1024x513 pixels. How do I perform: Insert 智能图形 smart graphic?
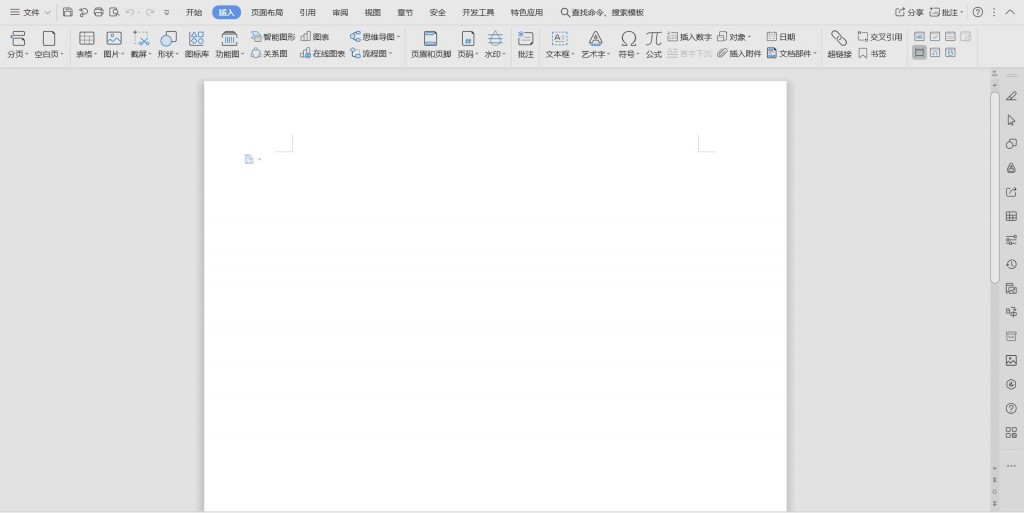coord(273,37)
